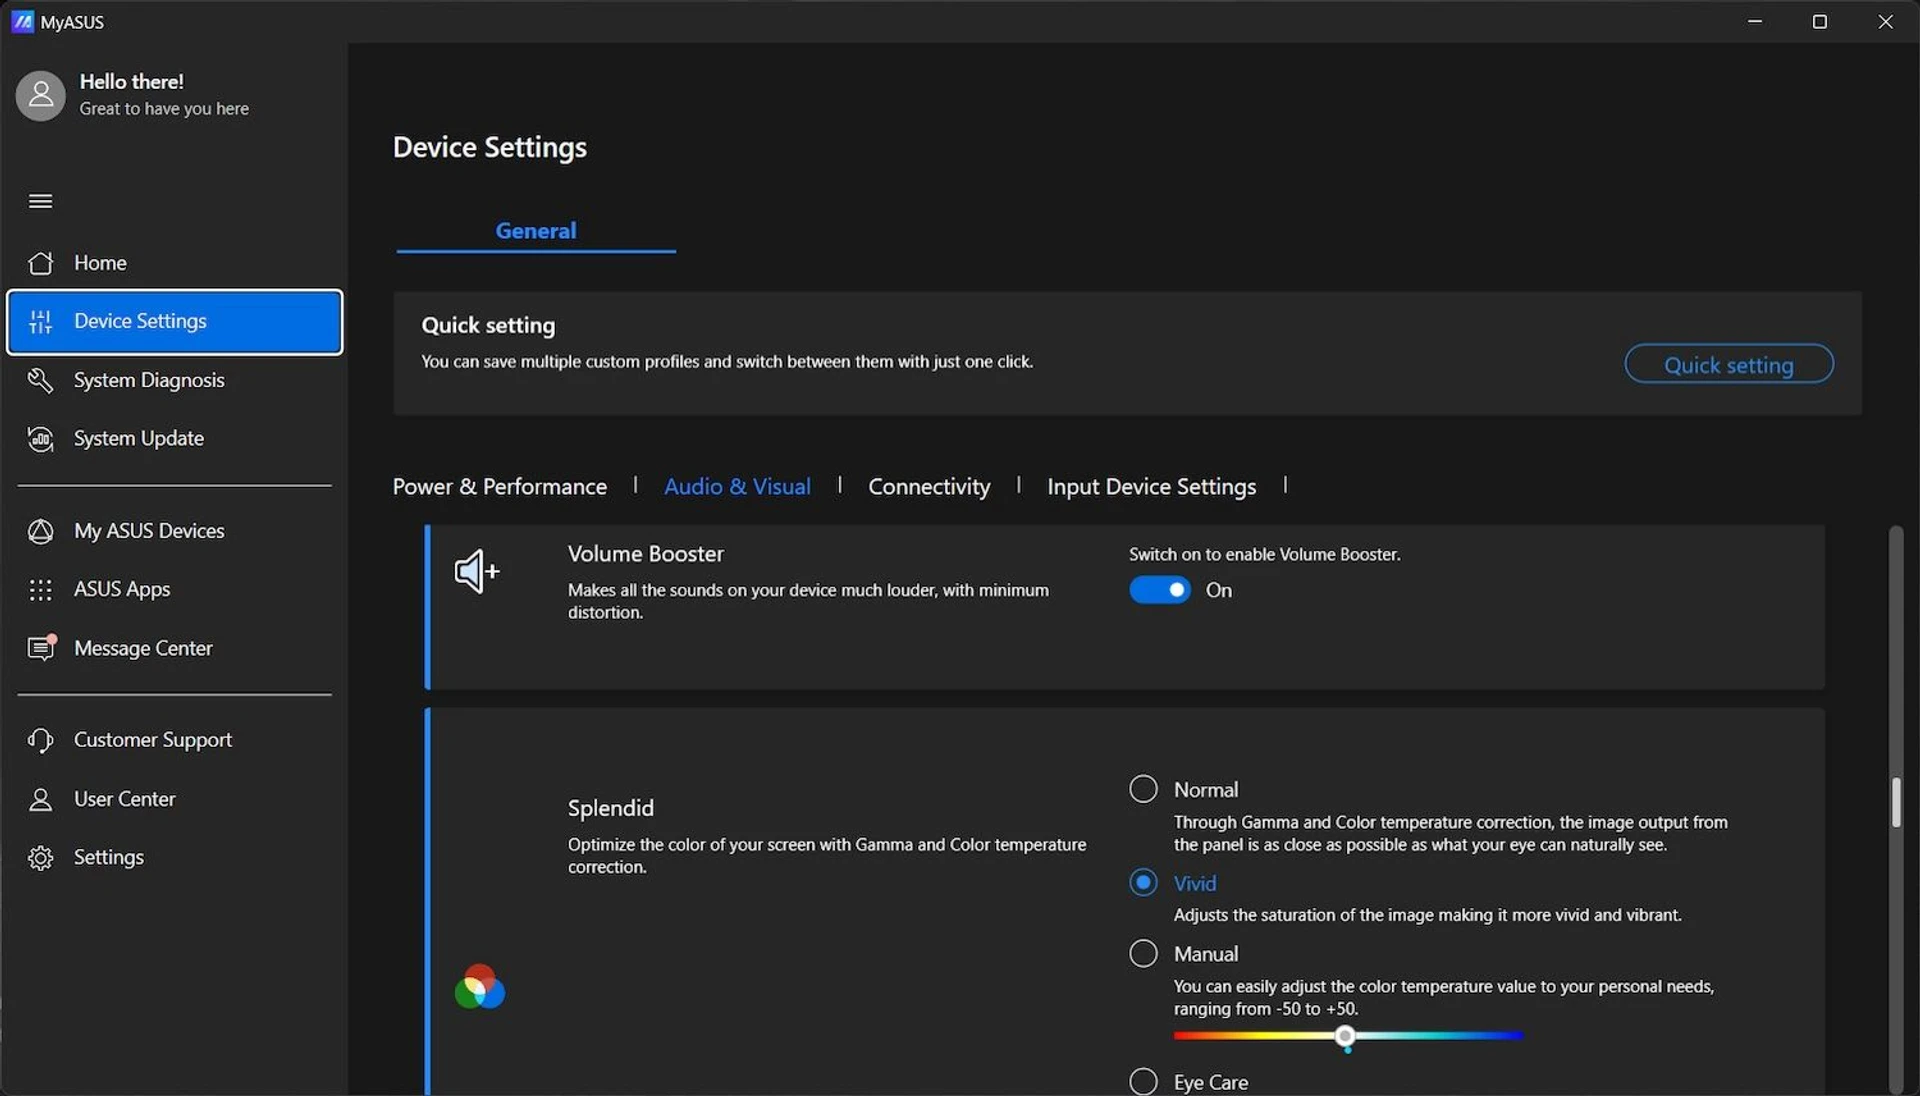1920x1096 pixels.
Task: Open System Diagnosis page
Action: pos(149,380)
